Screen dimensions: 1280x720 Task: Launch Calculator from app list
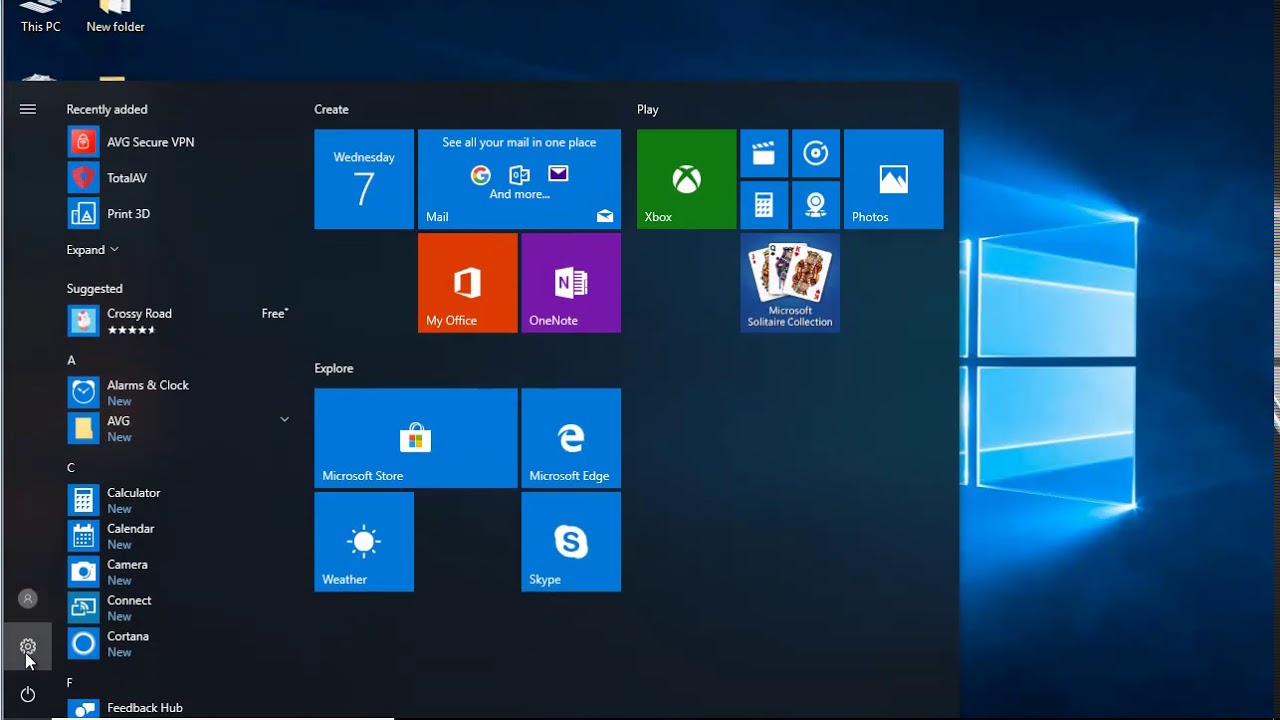(179, 500)
